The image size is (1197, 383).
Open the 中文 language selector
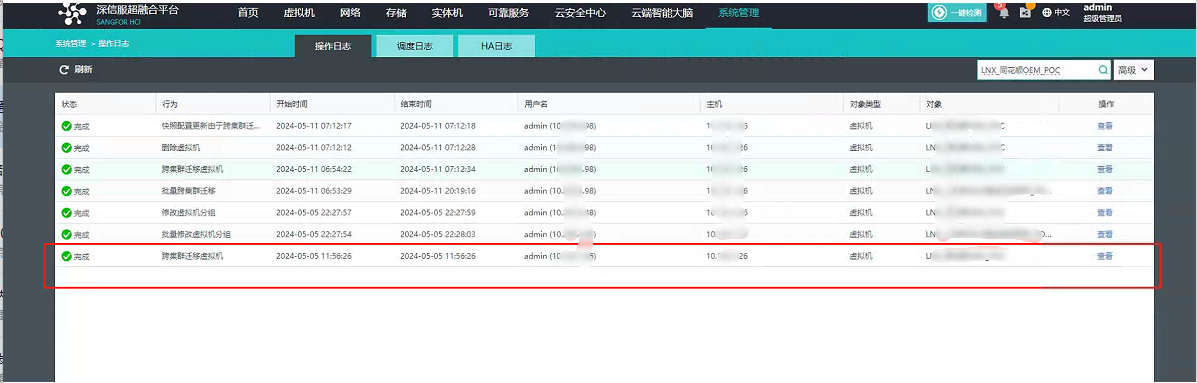1062,12
